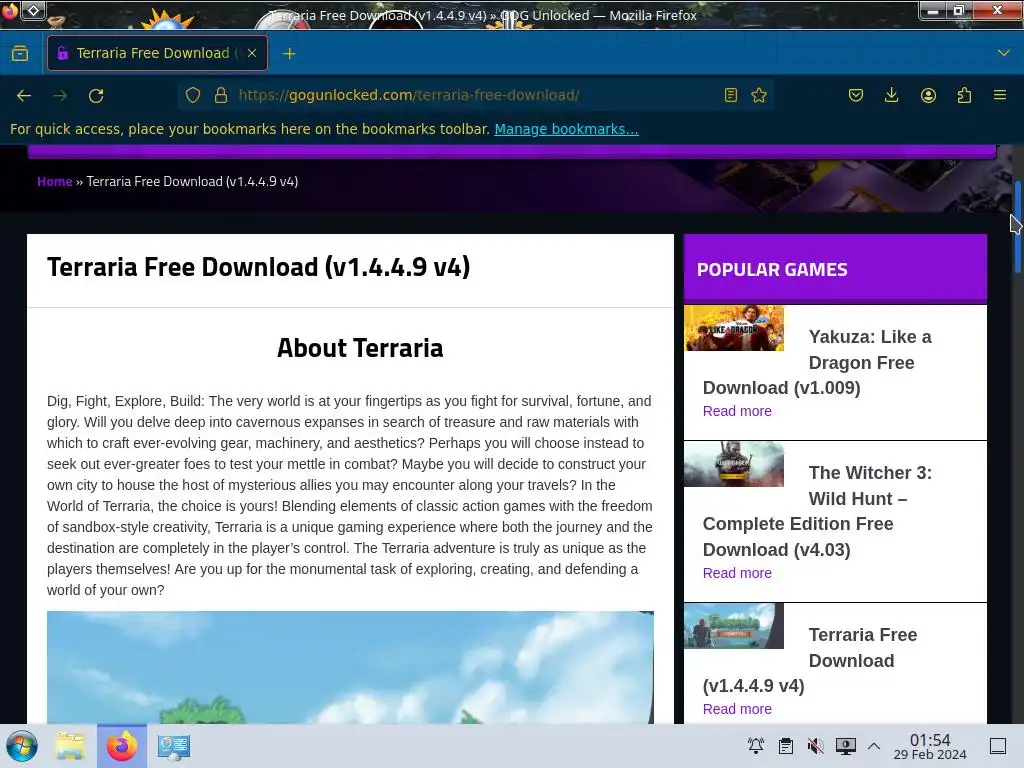This screenshot has width=1024, height=768.
Task: Expand the list all tabs chevron
Action: (1004, 53)
